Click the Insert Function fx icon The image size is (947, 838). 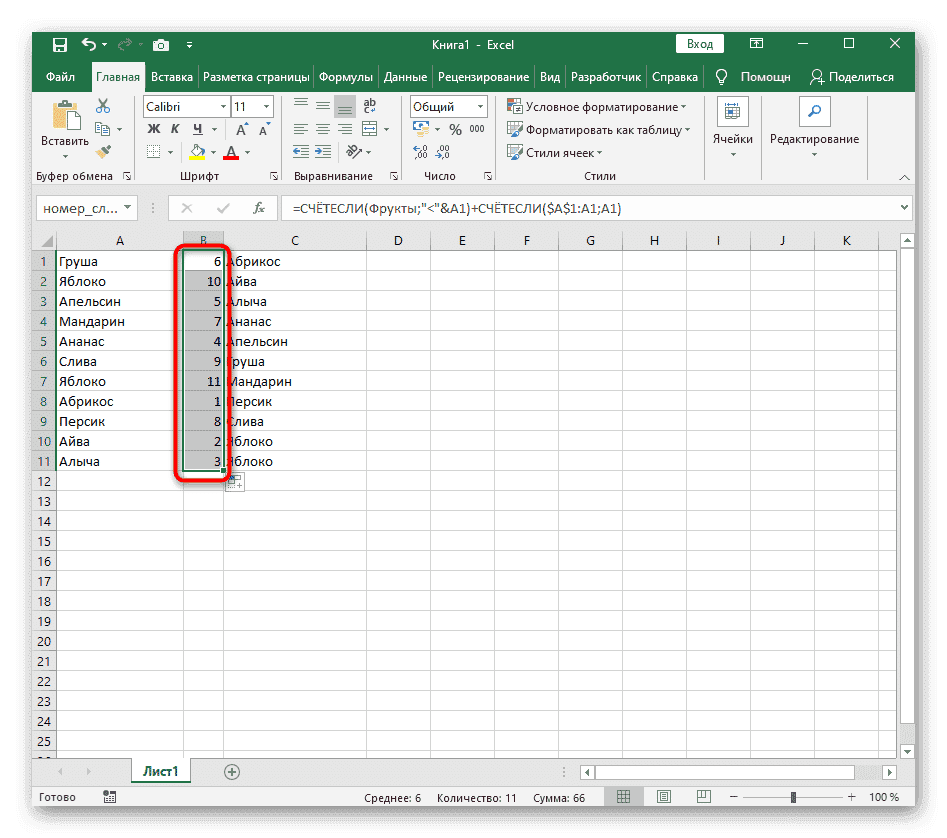[258, 208]
